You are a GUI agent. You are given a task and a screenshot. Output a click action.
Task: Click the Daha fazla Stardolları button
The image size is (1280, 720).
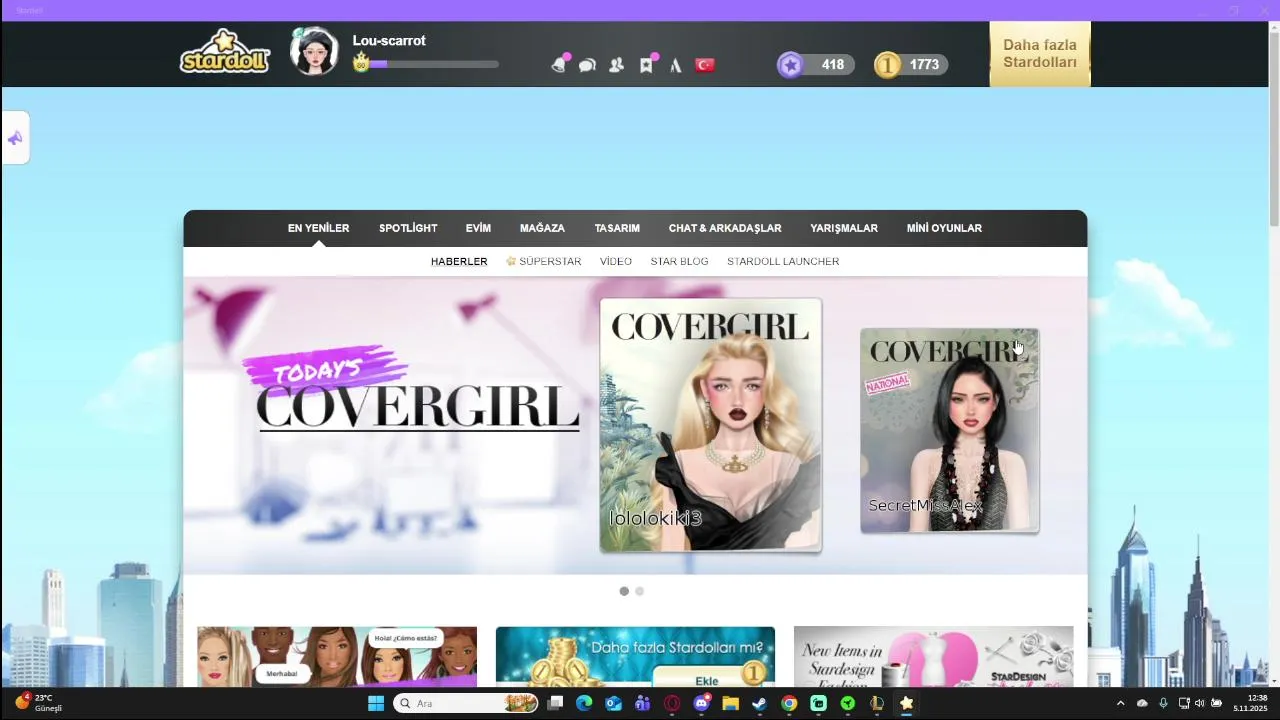1040,54
